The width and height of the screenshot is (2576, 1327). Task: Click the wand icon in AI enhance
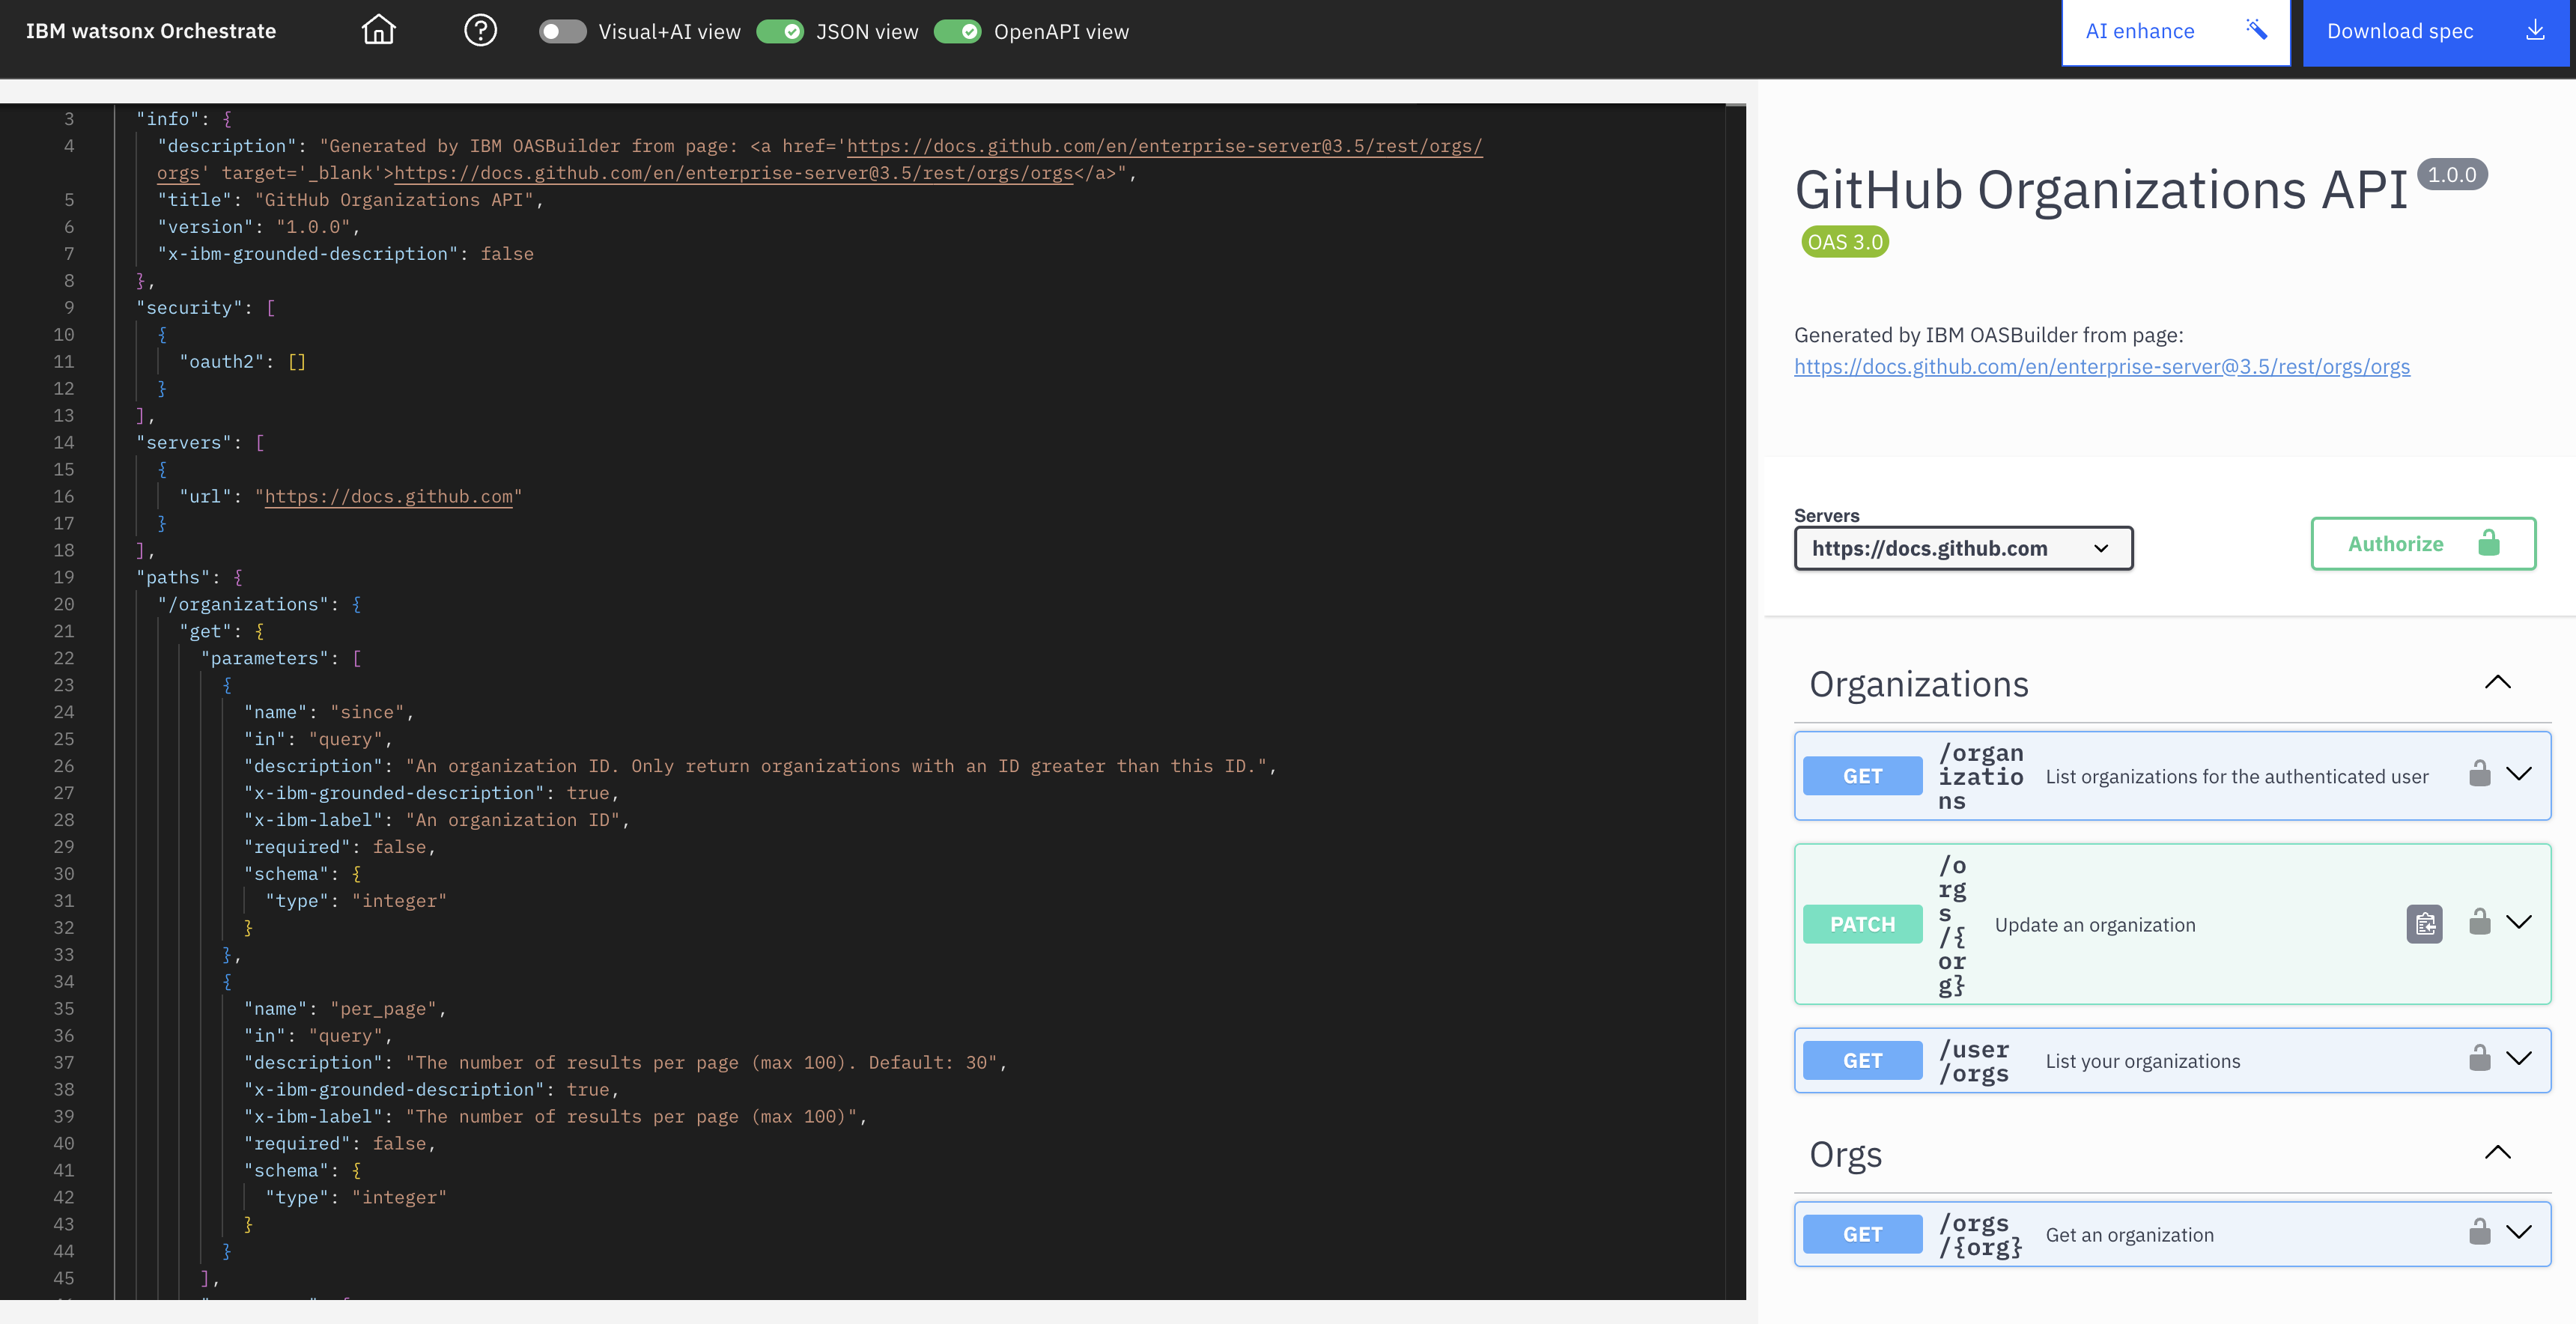pos(2256,29)
